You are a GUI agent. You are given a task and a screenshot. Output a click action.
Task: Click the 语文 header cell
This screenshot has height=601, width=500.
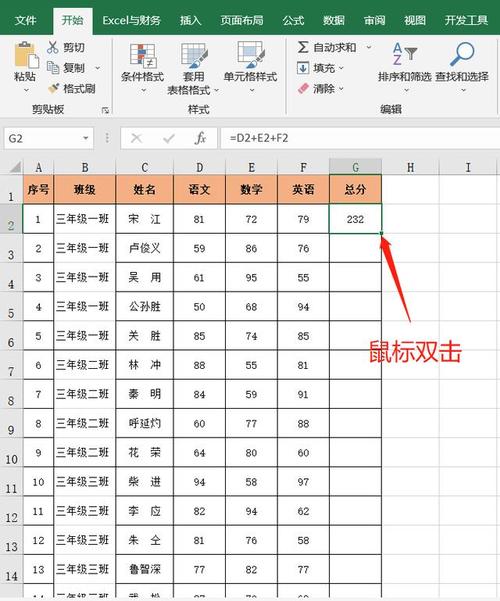pyautogui.click(x=199, y=189)
